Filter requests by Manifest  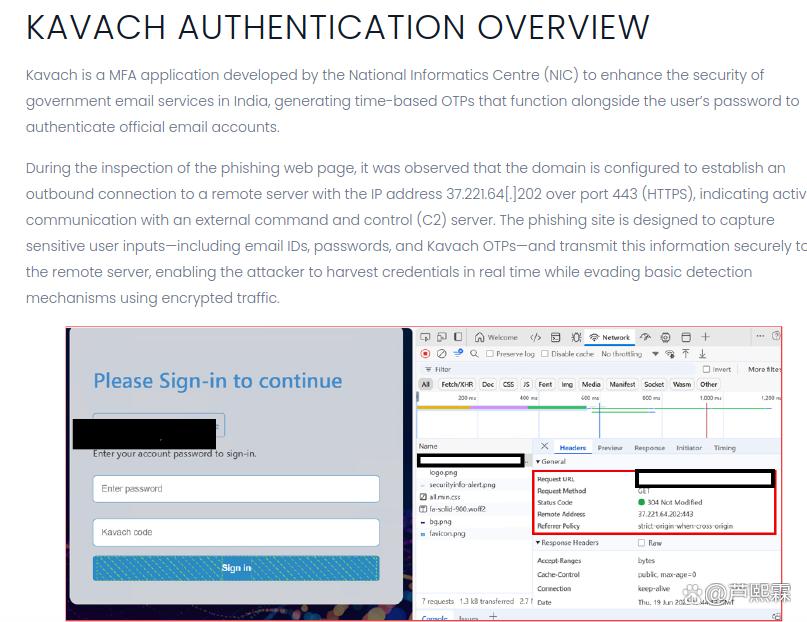pos(622,384)
